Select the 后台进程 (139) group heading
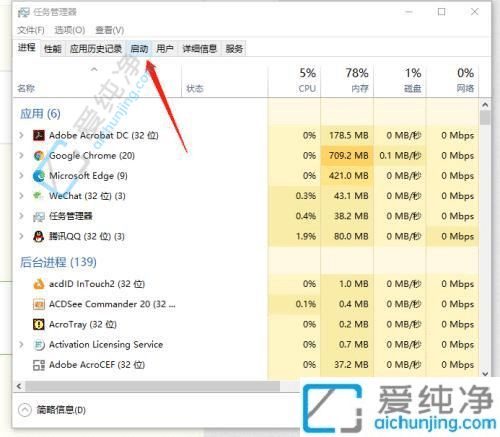500x437 pixels. pyautogui.click(x=58, y=262)
